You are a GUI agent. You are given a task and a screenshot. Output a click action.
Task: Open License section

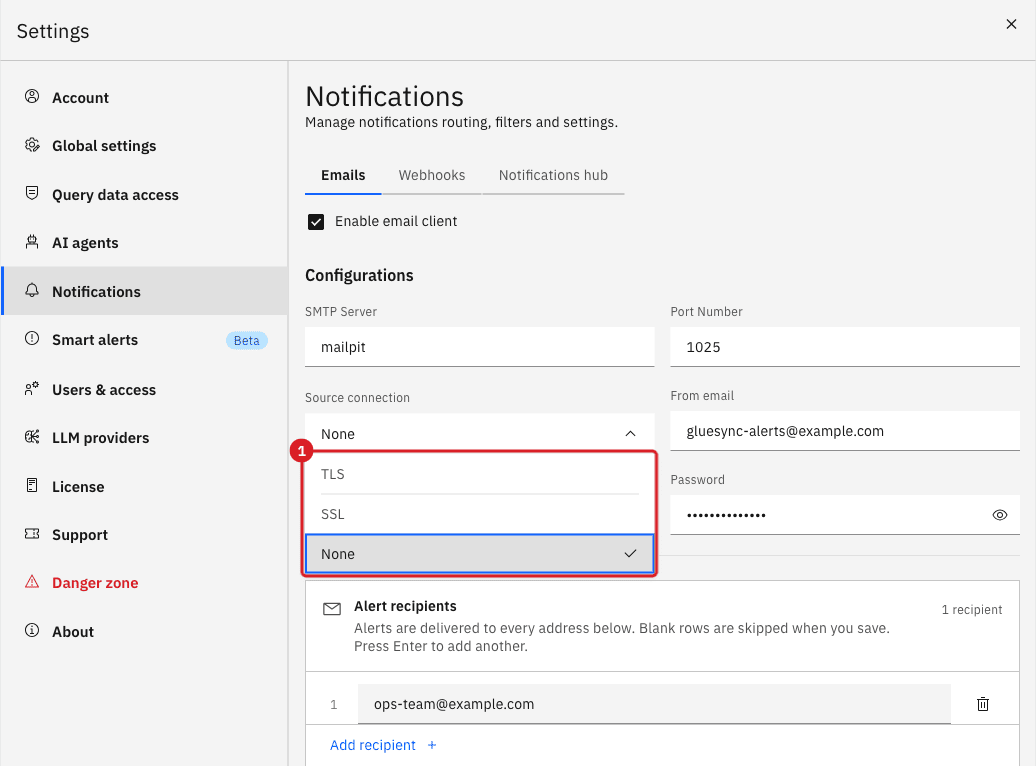[x=144, y=486]
